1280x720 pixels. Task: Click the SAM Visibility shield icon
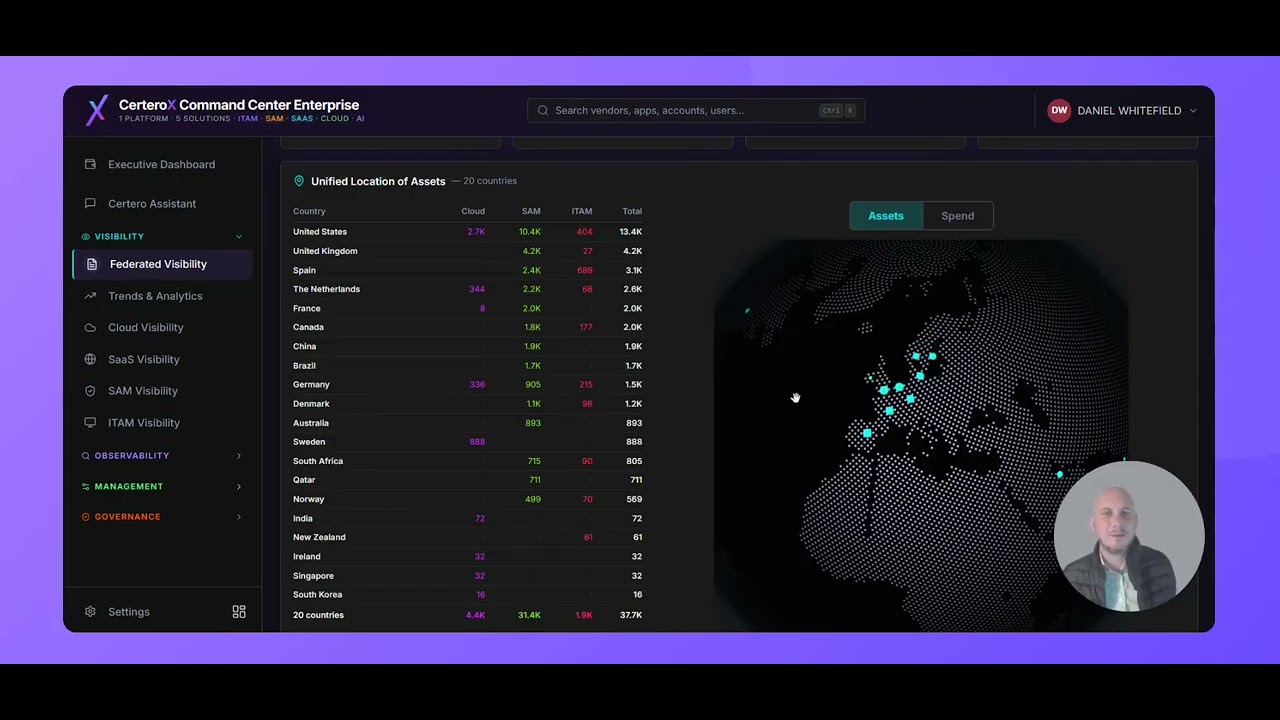90,391
